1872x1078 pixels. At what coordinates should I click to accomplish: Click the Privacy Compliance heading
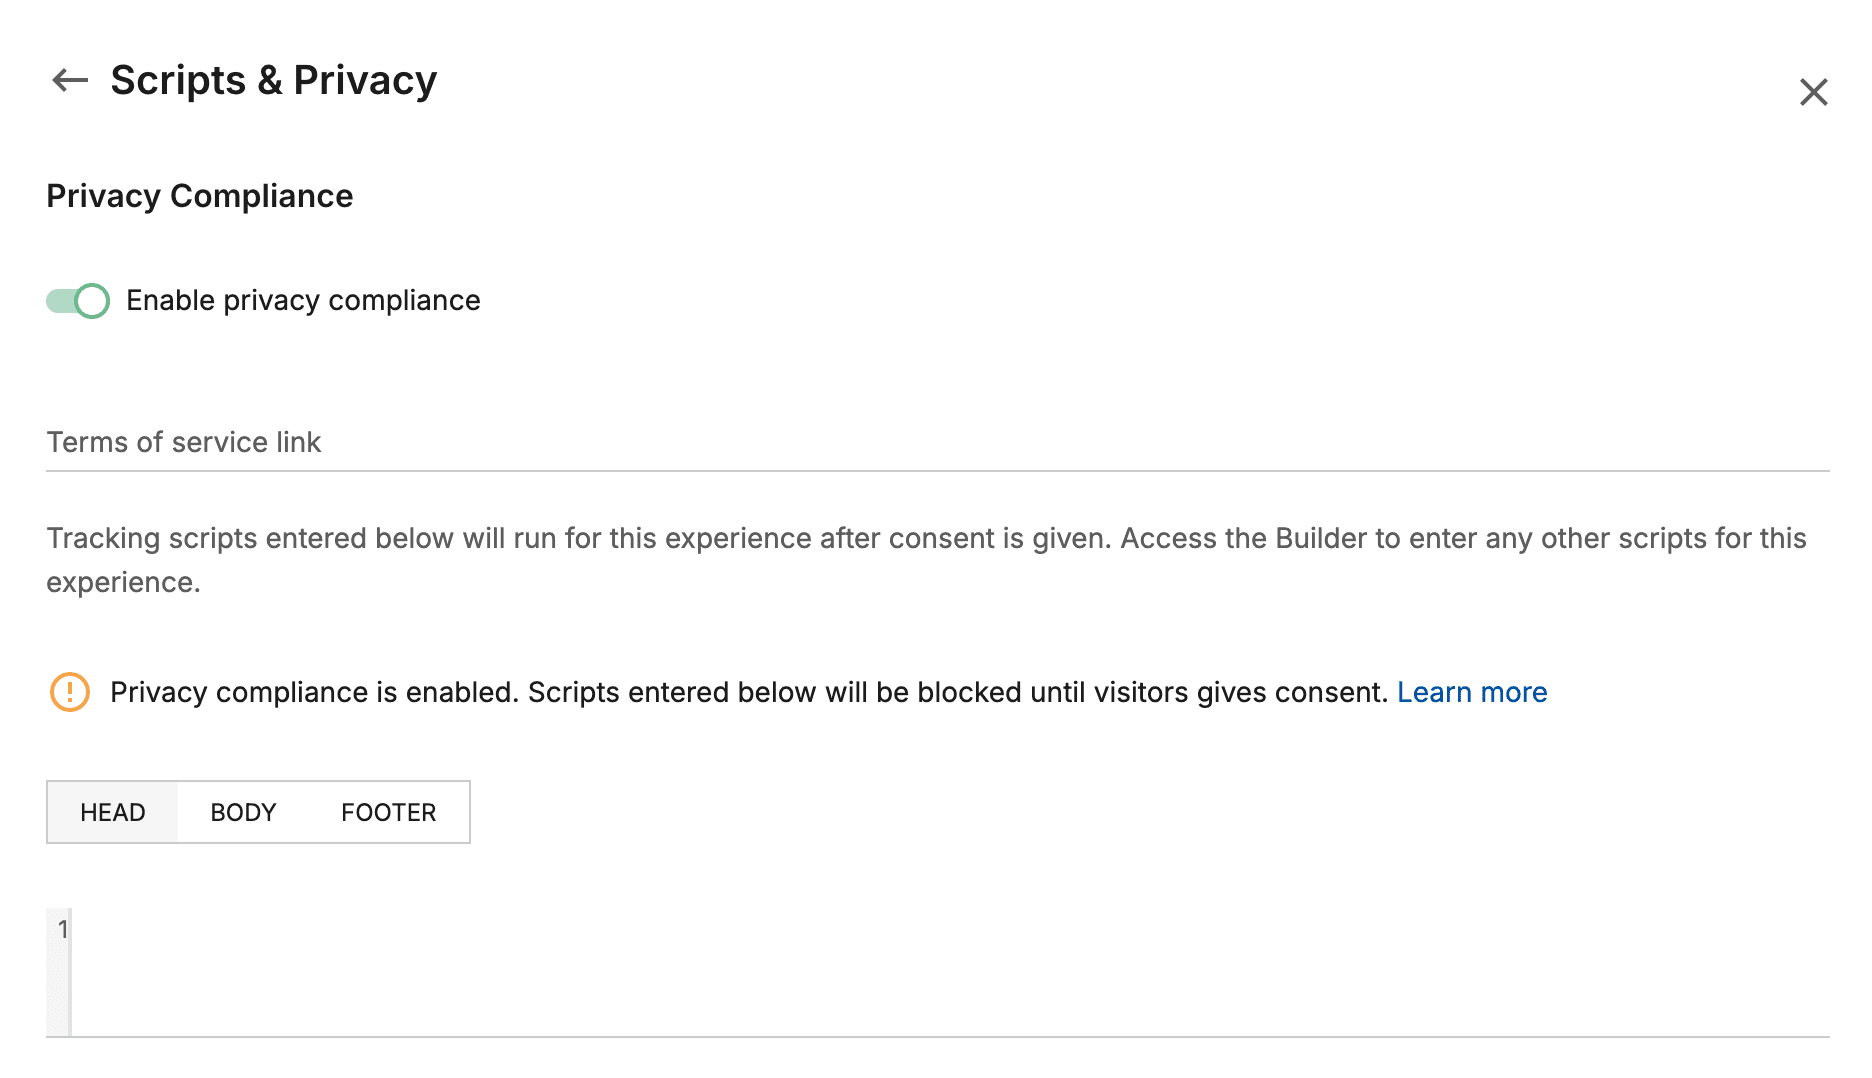tap(198, 196)
